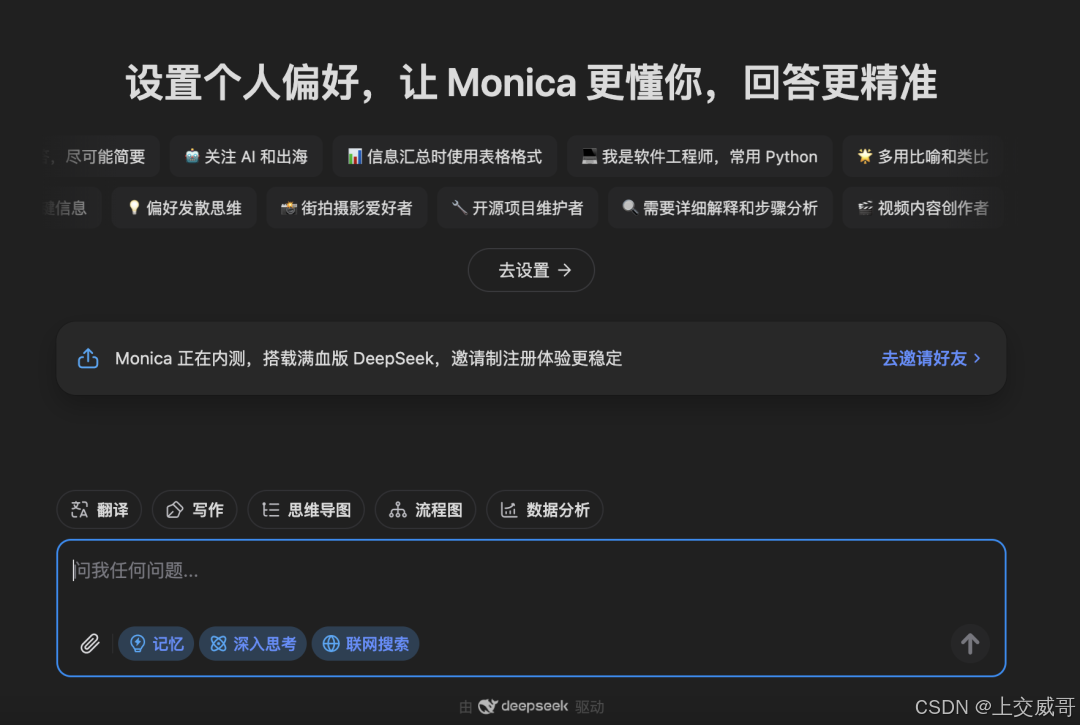Open the 去邀请好友 link
Viewport: 1080px width, 725px height.
pyautogui.click(x=931, y=358)
